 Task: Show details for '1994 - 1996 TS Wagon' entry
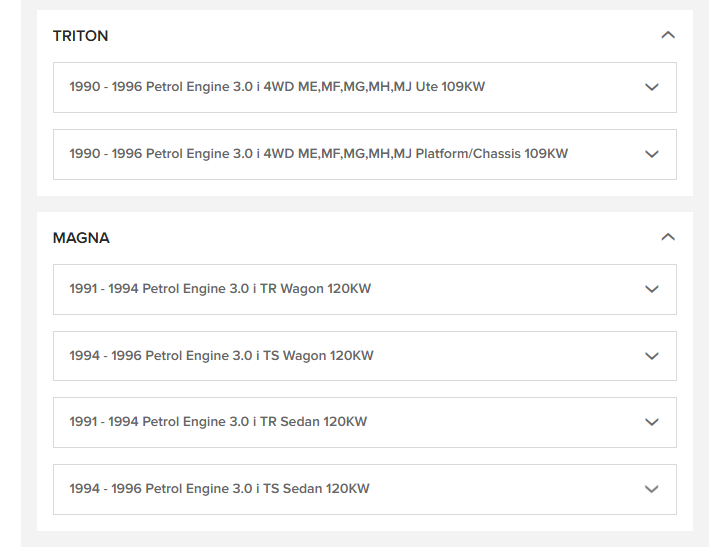[221, 356]
